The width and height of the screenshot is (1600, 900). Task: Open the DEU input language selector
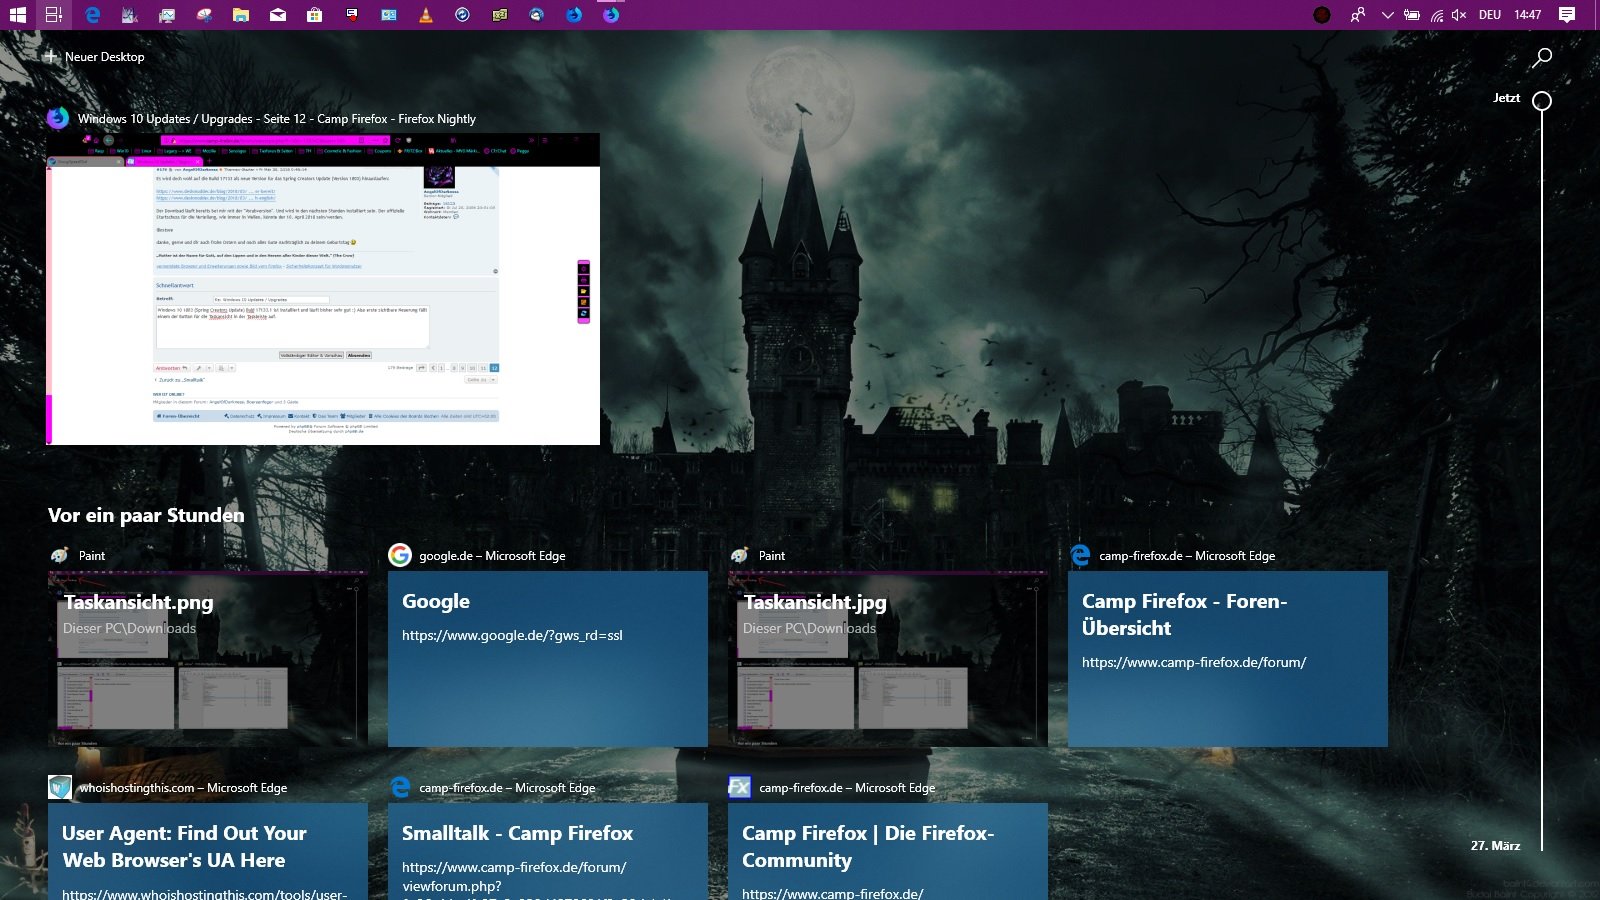pos(1490,15)
